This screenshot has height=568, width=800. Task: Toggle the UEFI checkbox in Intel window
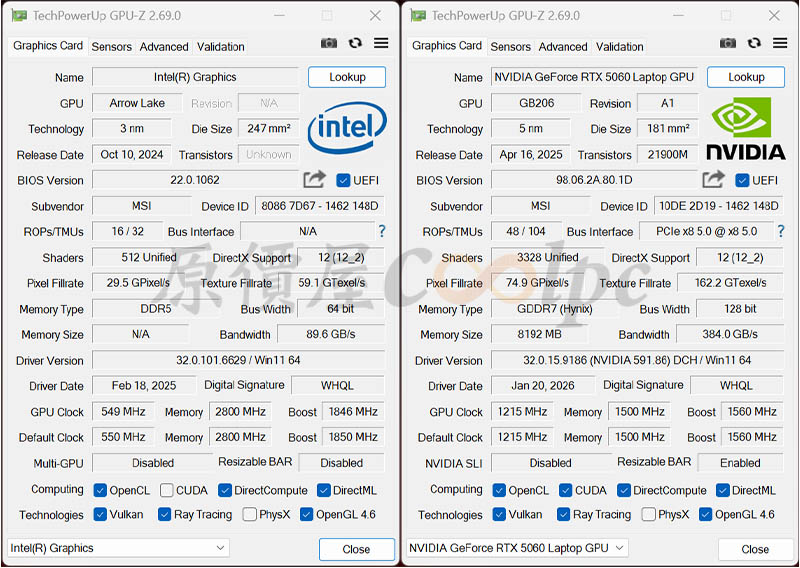[344, 180]
